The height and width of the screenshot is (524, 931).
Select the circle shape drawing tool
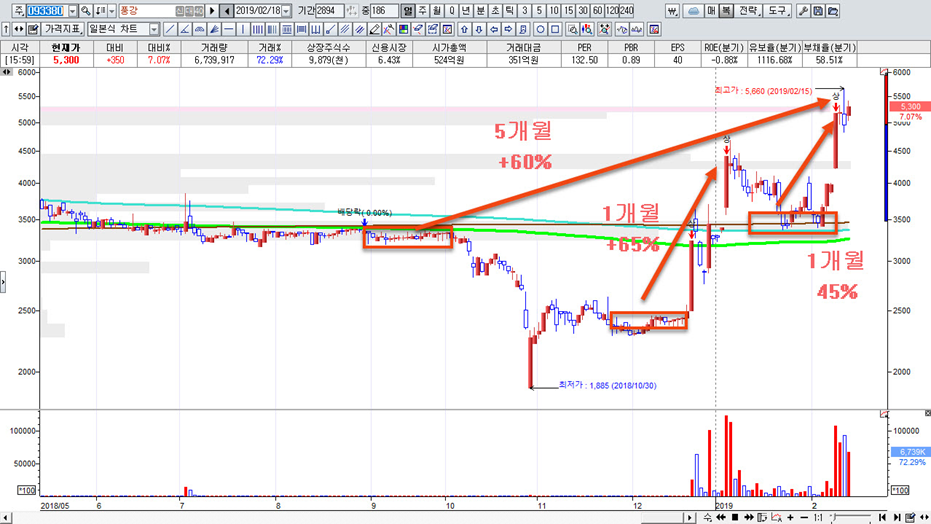click(x=540, y=28)
